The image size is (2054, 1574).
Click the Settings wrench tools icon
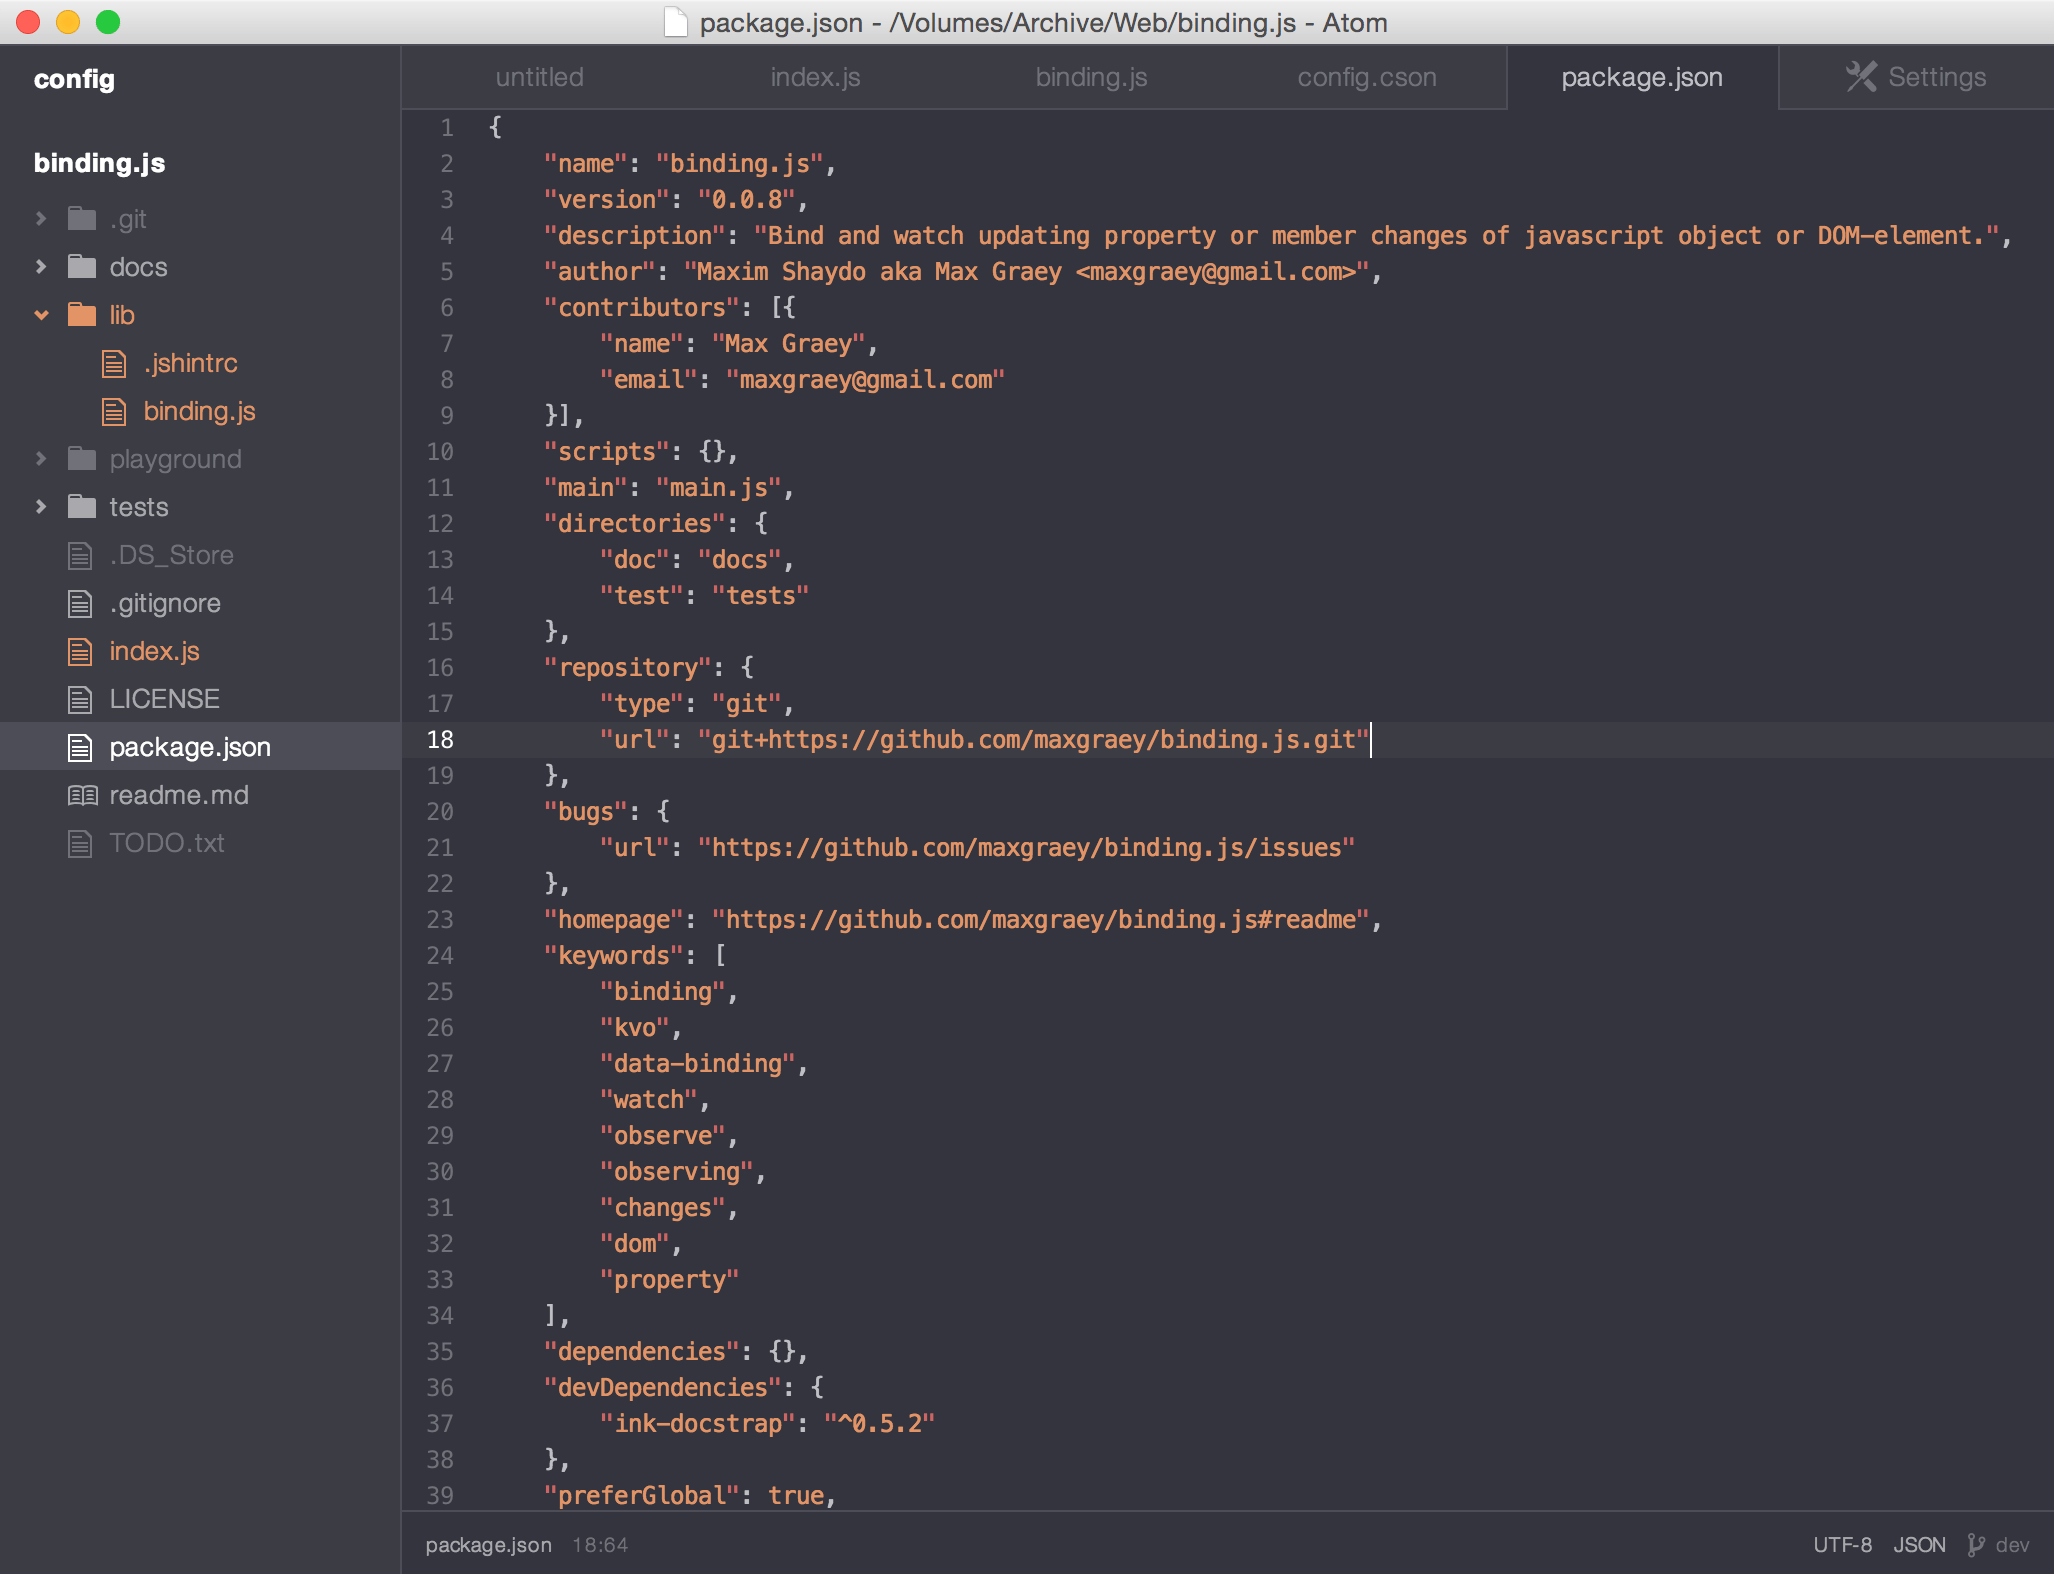pyautogui.click(x=1861, y=77)
